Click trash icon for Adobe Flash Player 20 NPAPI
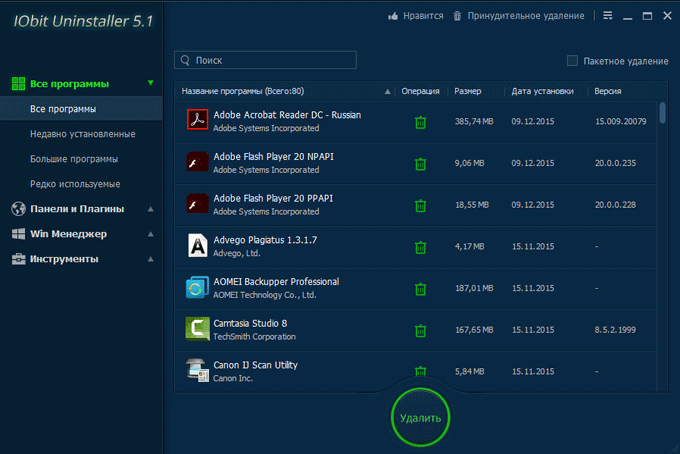 point(420,164)
